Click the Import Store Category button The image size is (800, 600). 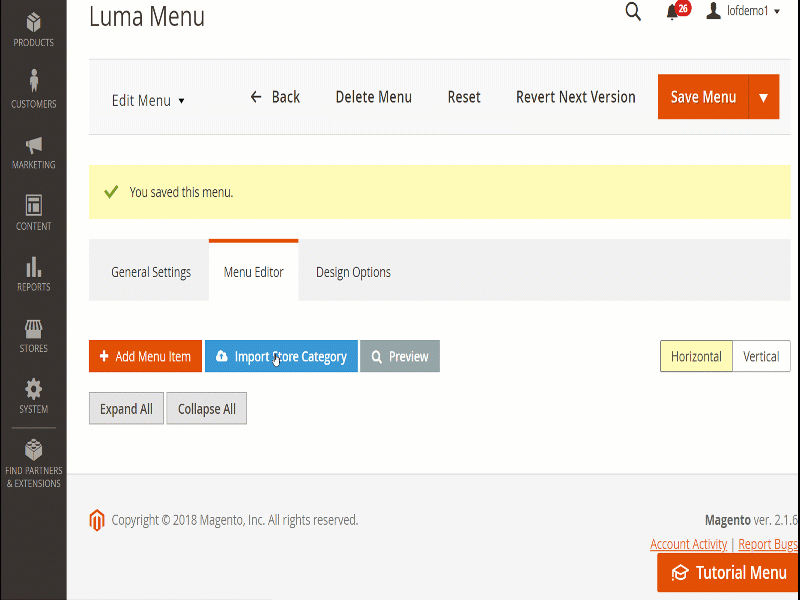tap(281, 357)
